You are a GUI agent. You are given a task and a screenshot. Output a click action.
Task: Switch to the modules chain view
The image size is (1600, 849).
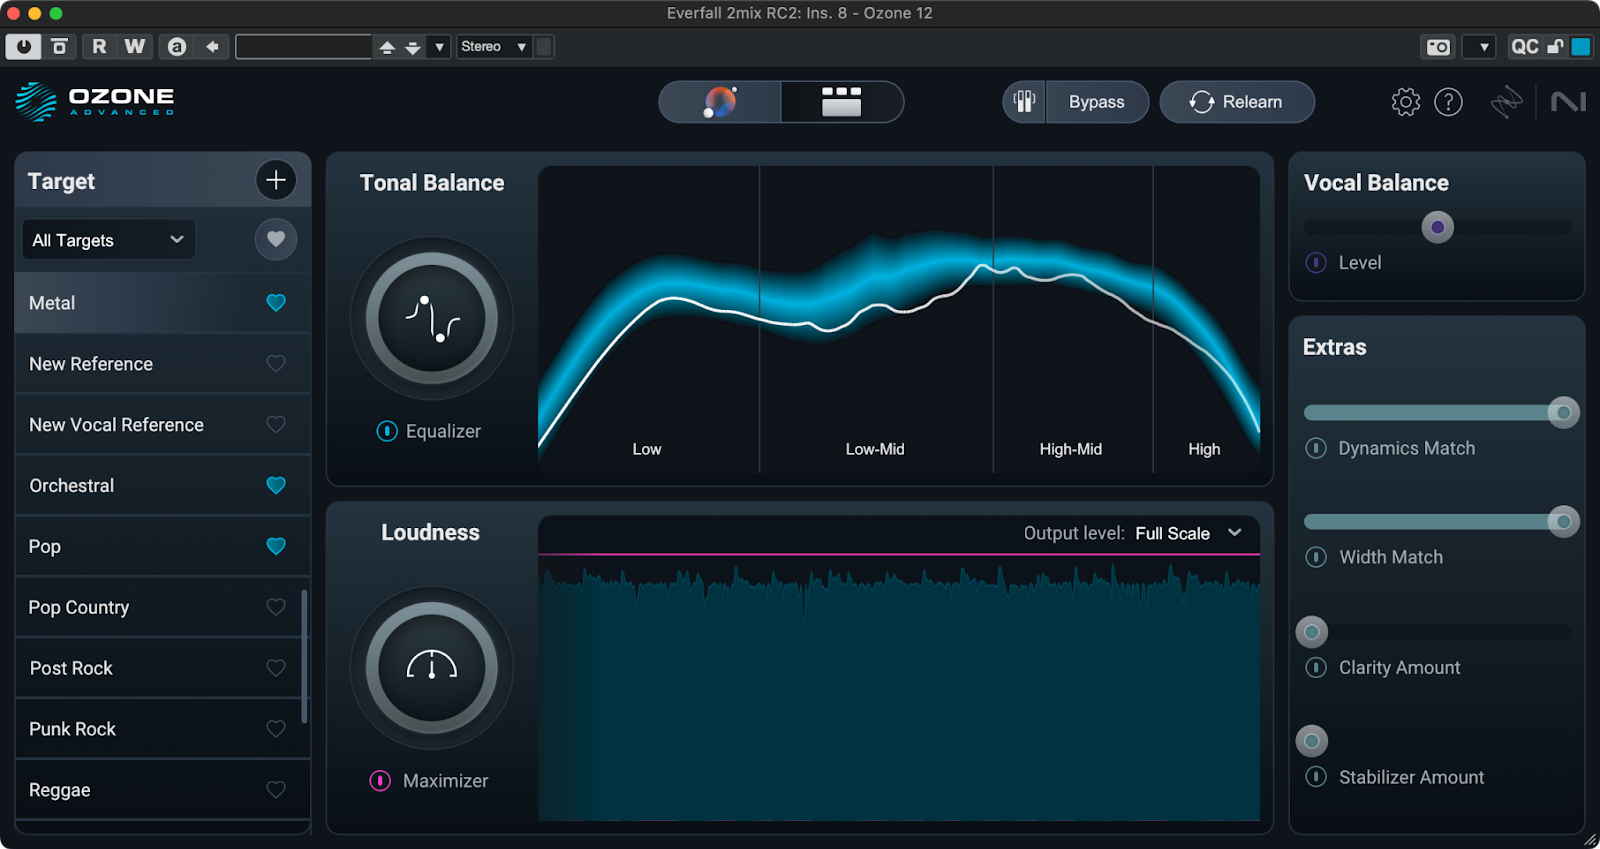[x=841, y=102]
